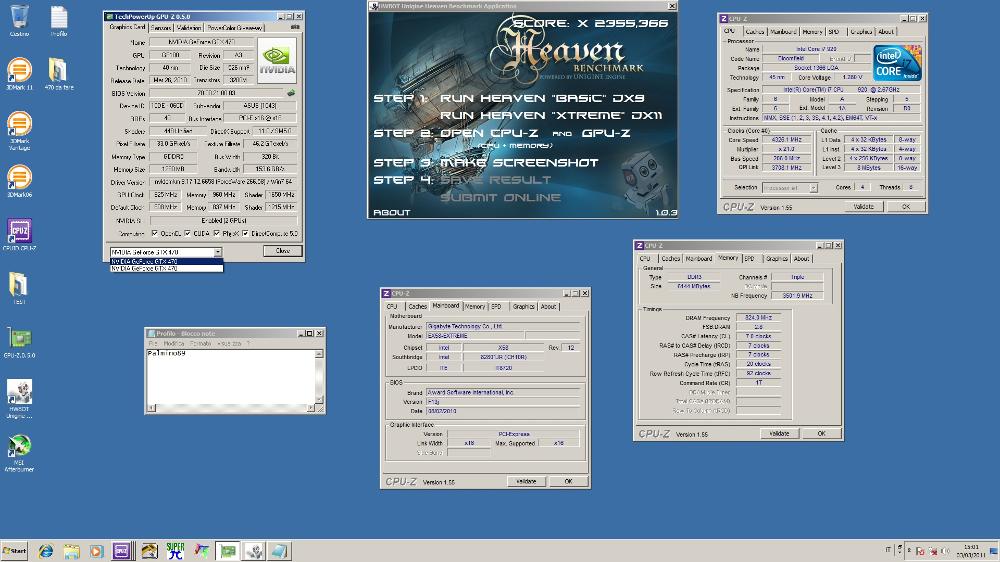Click the GPU Name field in GPU-Z

click(x=202, y=42)
